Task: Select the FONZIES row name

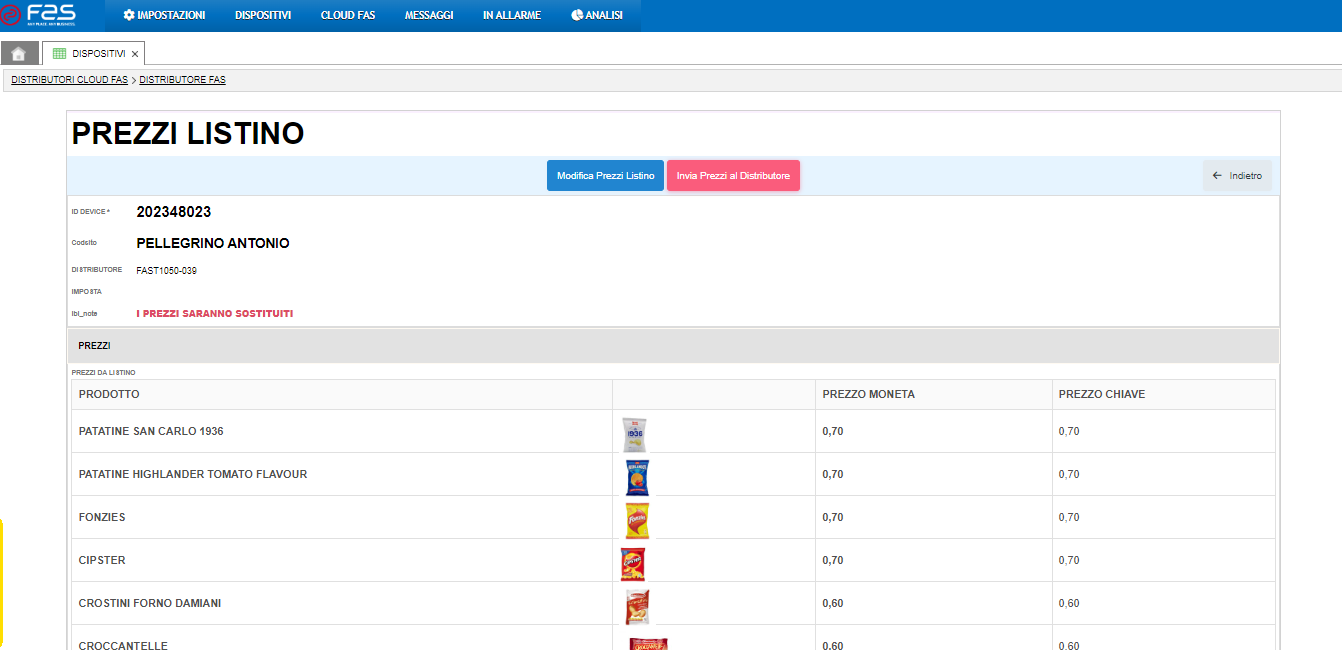Action: [x=102, y=517]
